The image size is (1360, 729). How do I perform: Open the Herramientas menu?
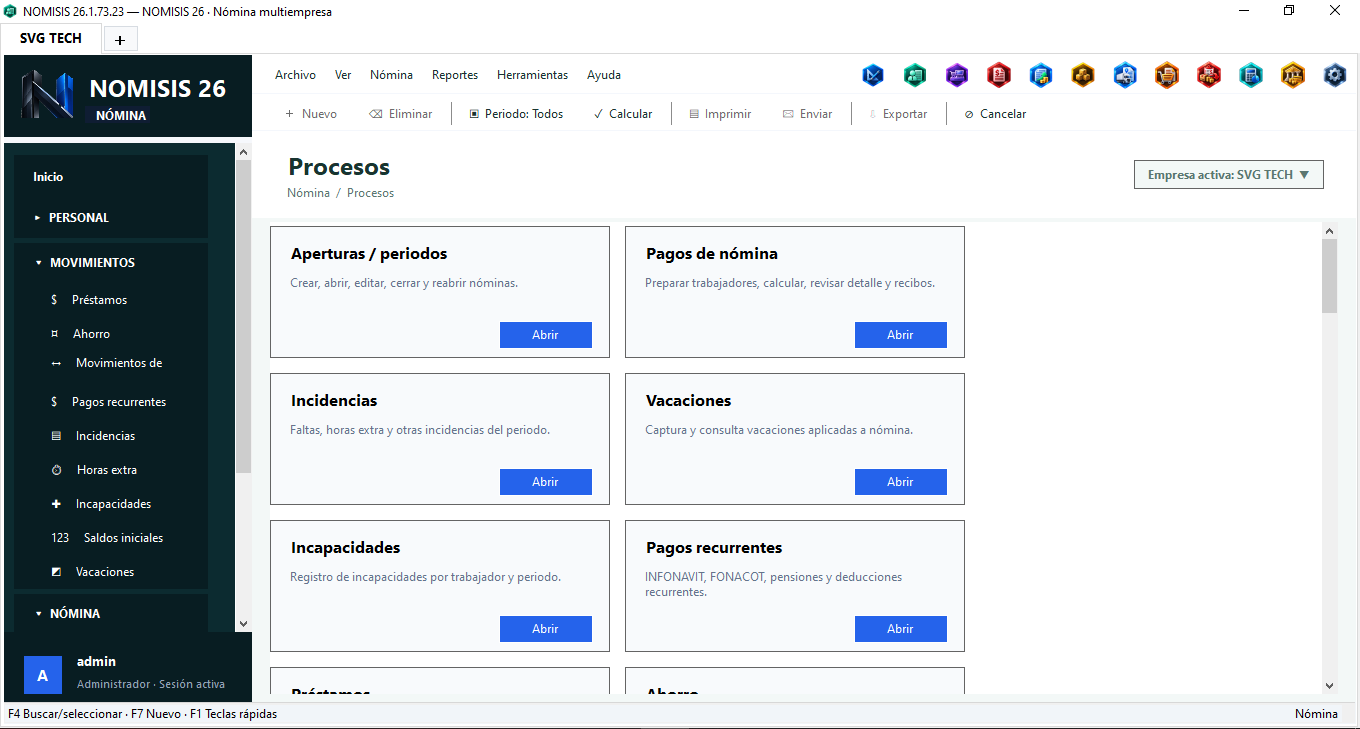[532, 75]
